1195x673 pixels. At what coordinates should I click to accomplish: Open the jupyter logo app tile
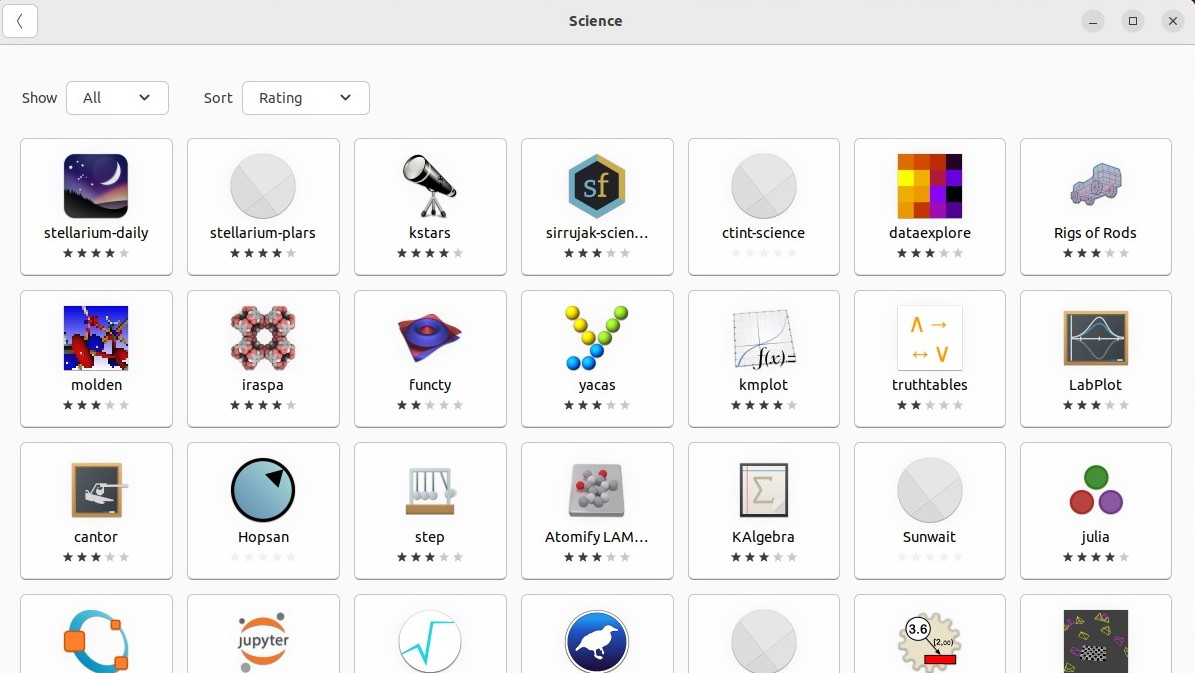coord(263,633)
